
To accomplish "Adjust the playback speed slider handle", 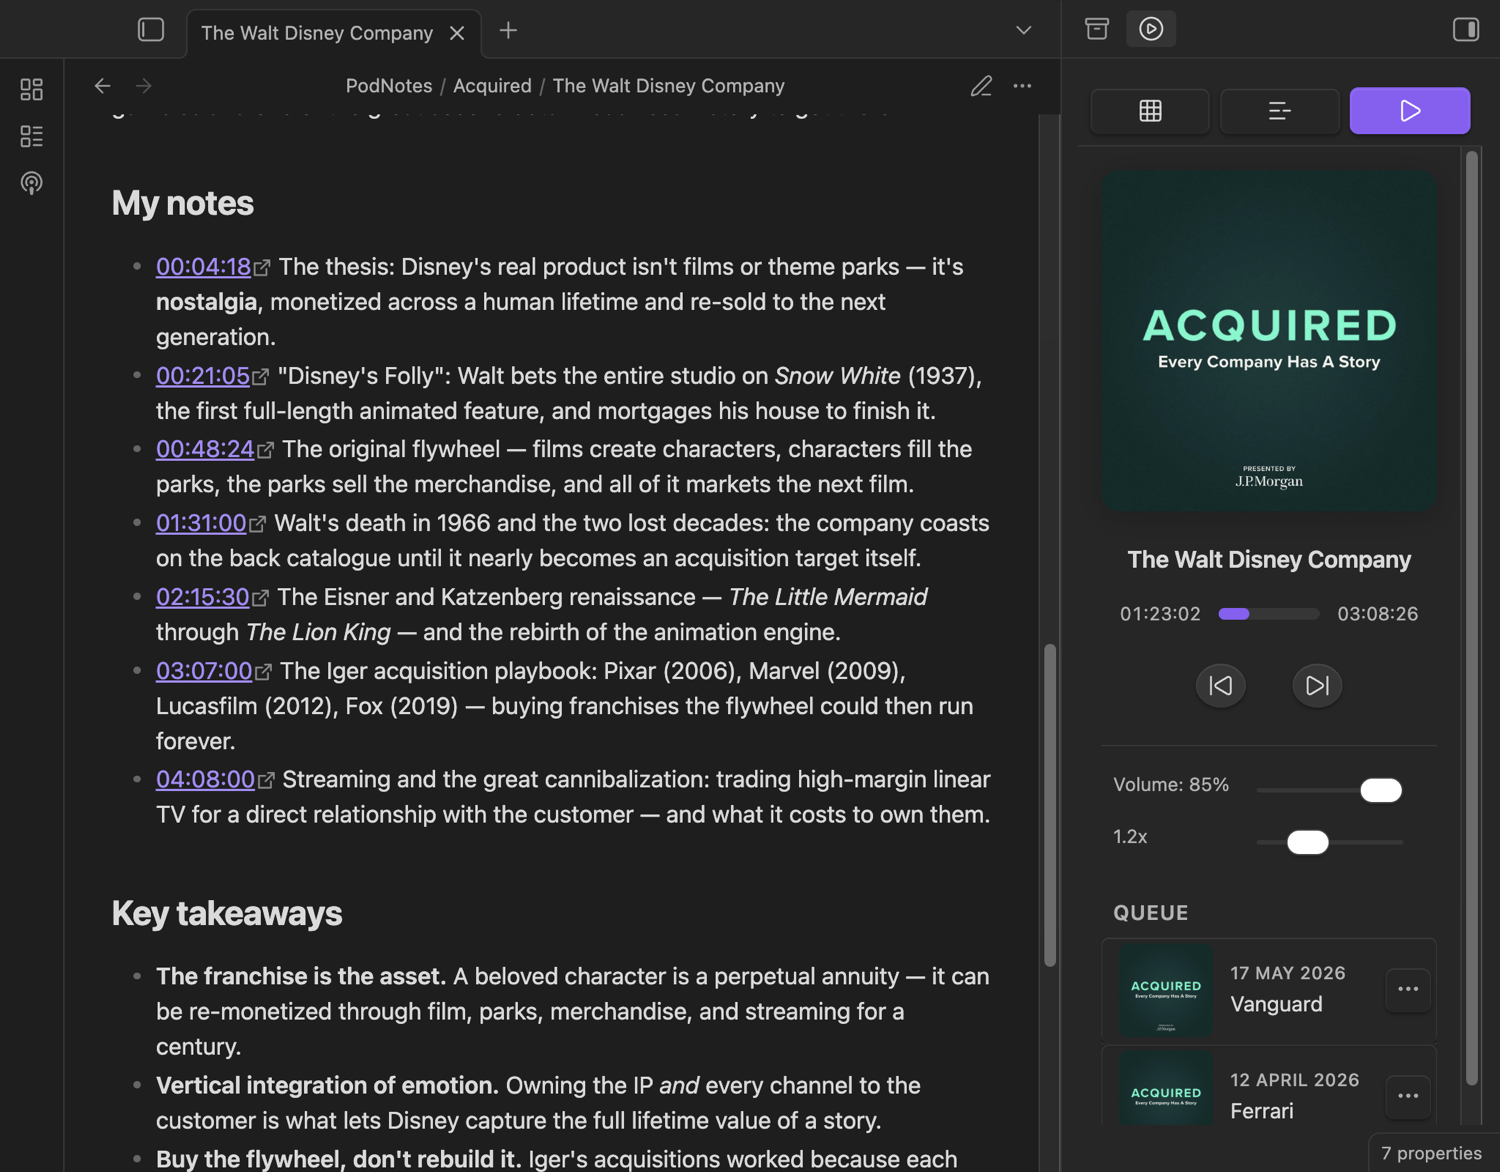I will 1308,842.
